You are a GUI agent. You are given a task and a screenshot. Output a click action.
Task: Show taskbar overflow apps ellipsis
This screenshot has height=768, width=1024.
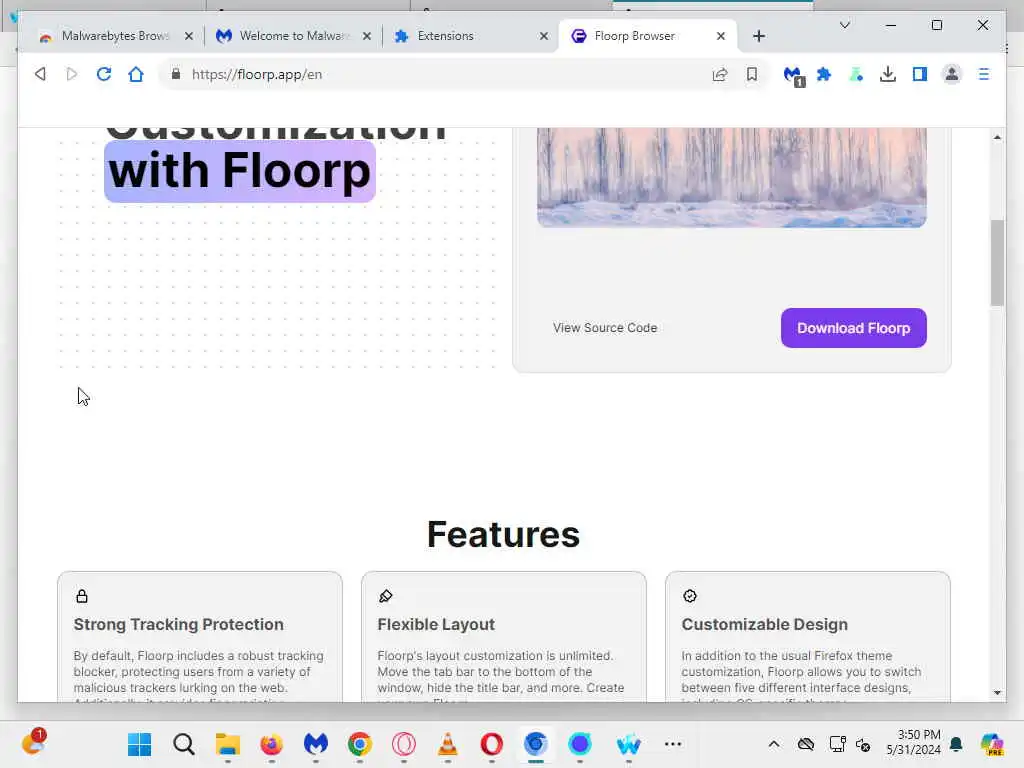pos(673,744)
